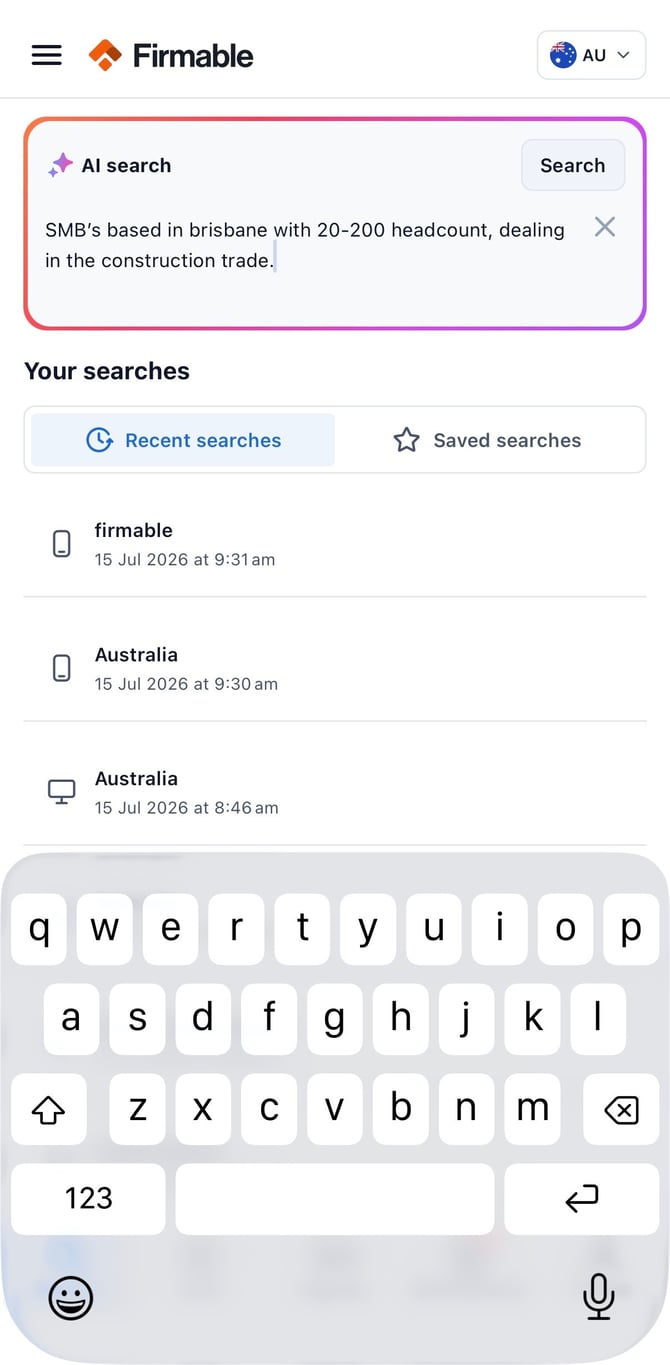Switch keyboard to 123 numbers layout
Screen dimensions: 670x1365
(x=88, y=1198)
